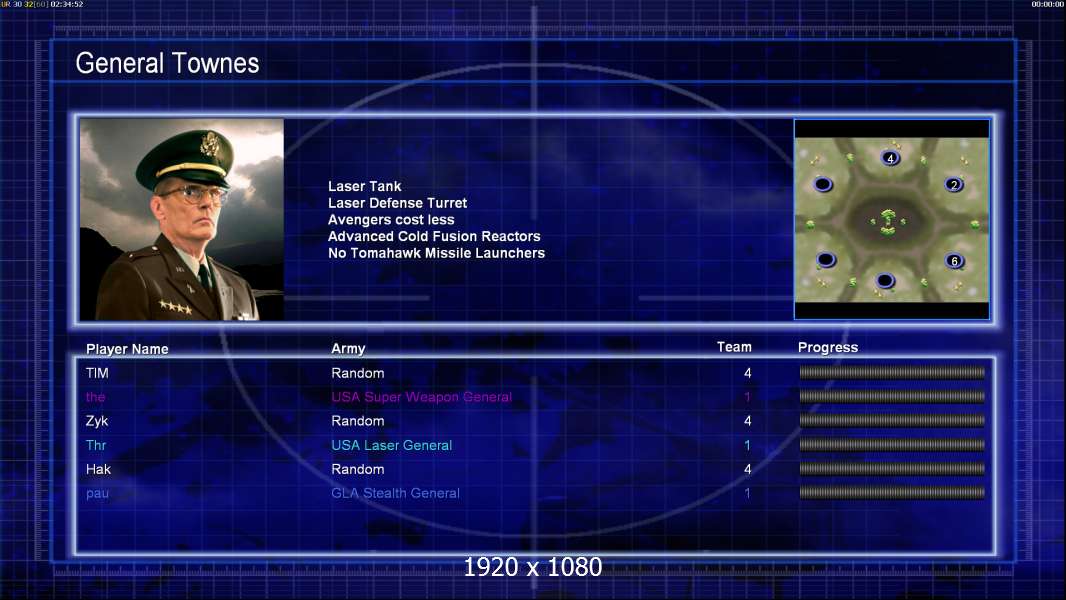Select player name 'Hak'

click(99, 470)
